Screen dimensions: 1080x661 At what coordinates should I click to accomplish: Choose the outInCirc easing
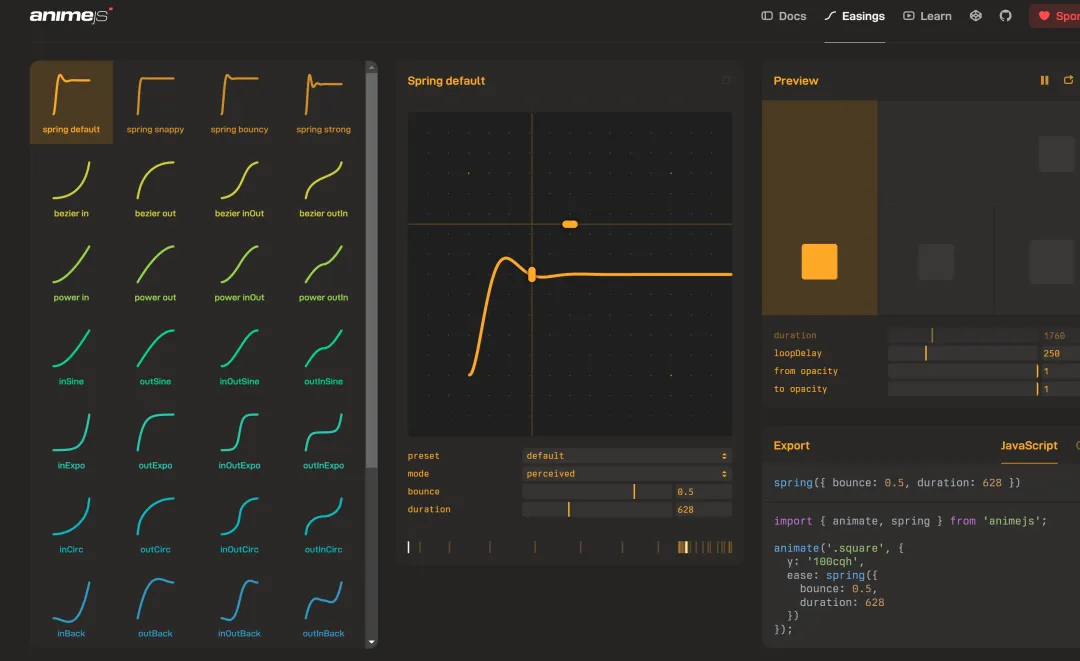click(x=323, y=523)
